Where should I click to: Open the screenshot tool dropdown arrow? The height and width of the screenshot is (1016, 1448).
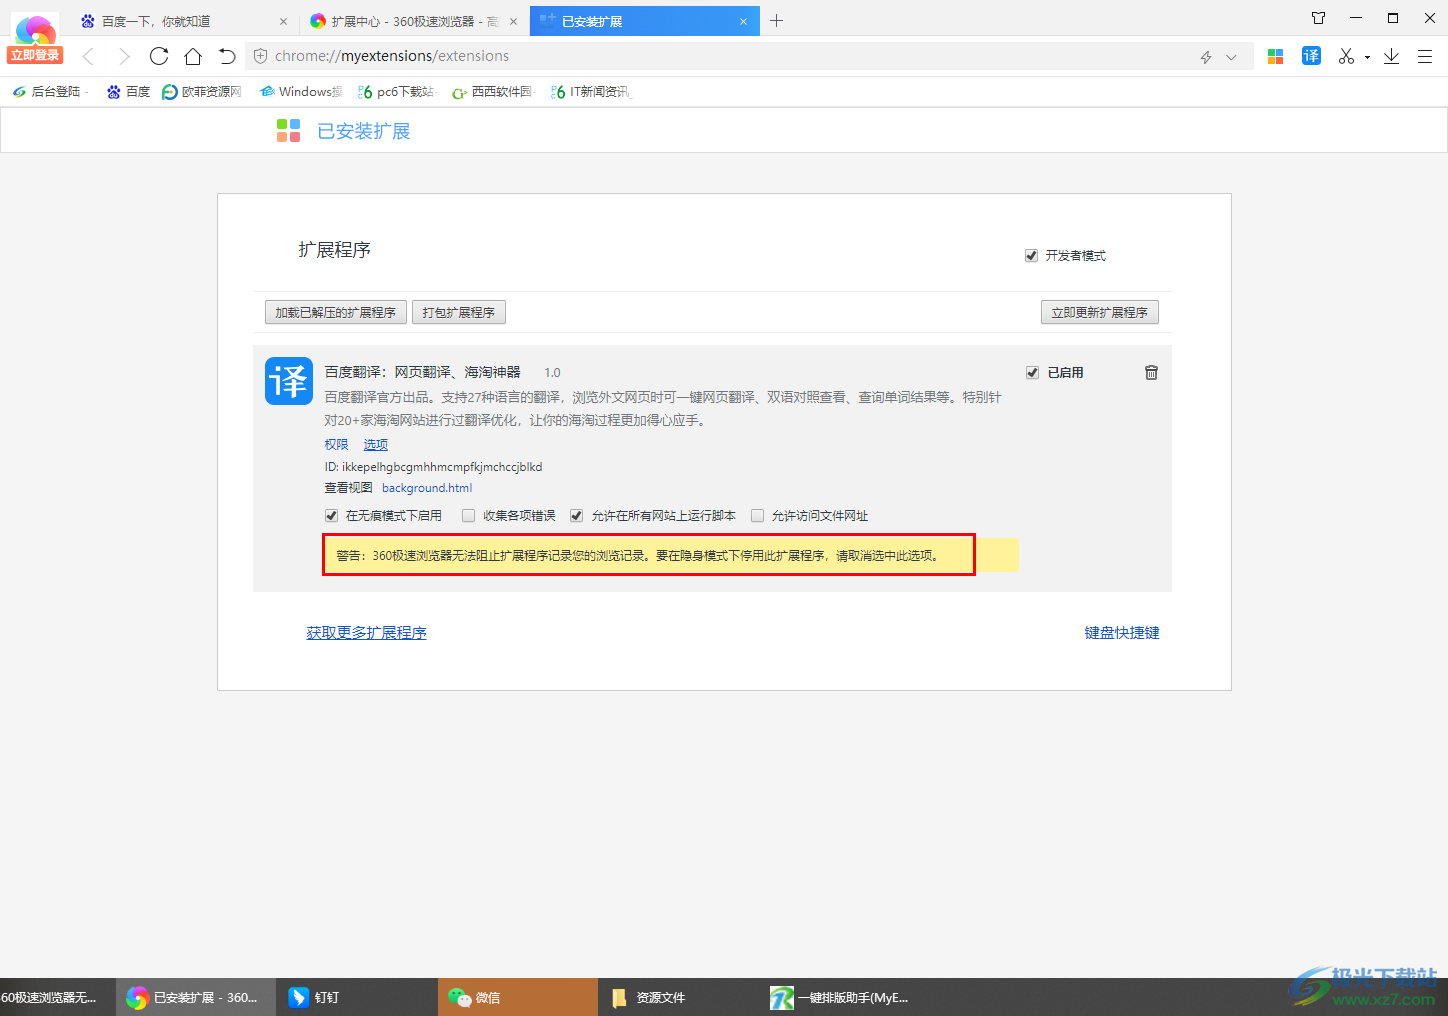coord(1367,58)
